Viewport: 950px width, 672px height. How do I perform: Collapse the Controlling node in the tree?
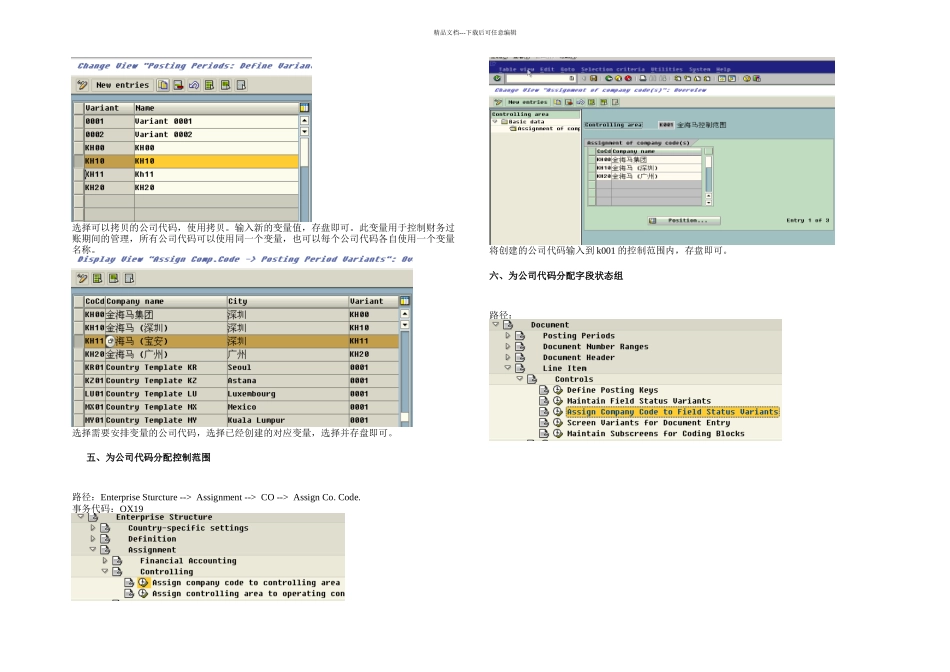coord(105,571)
